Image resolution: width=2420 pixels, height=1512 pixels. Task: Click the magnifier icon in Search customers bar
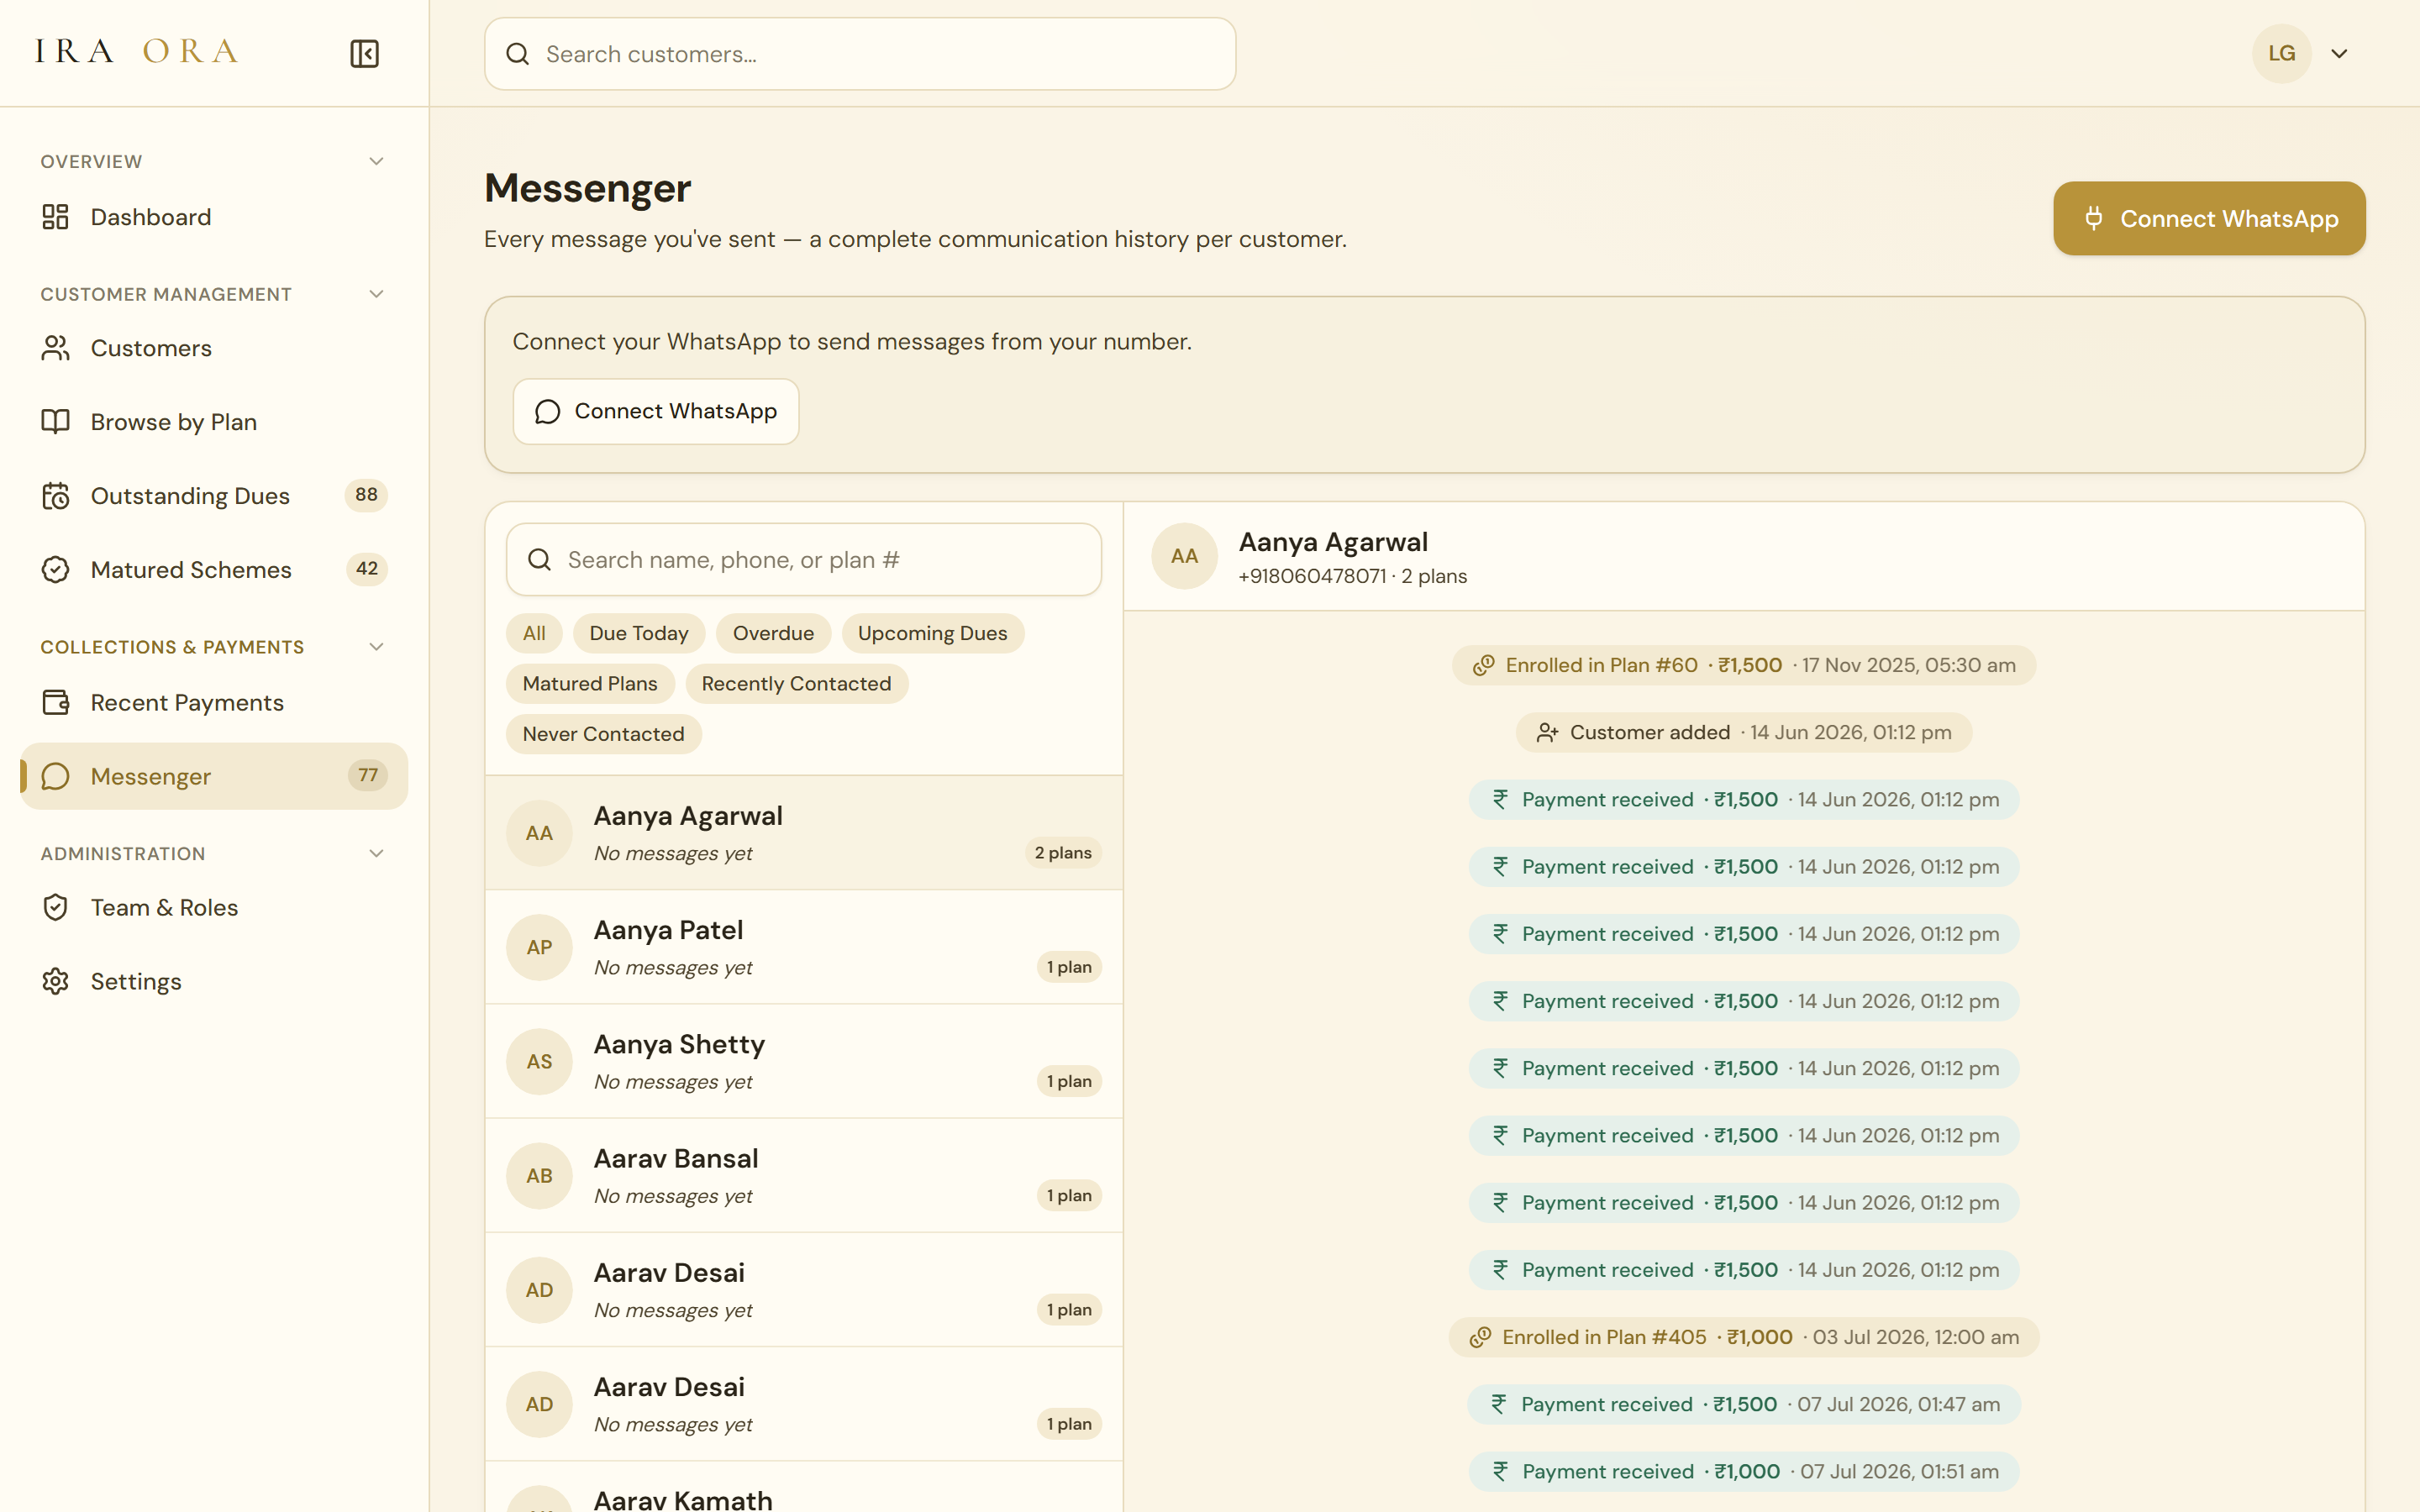point(517,54)
